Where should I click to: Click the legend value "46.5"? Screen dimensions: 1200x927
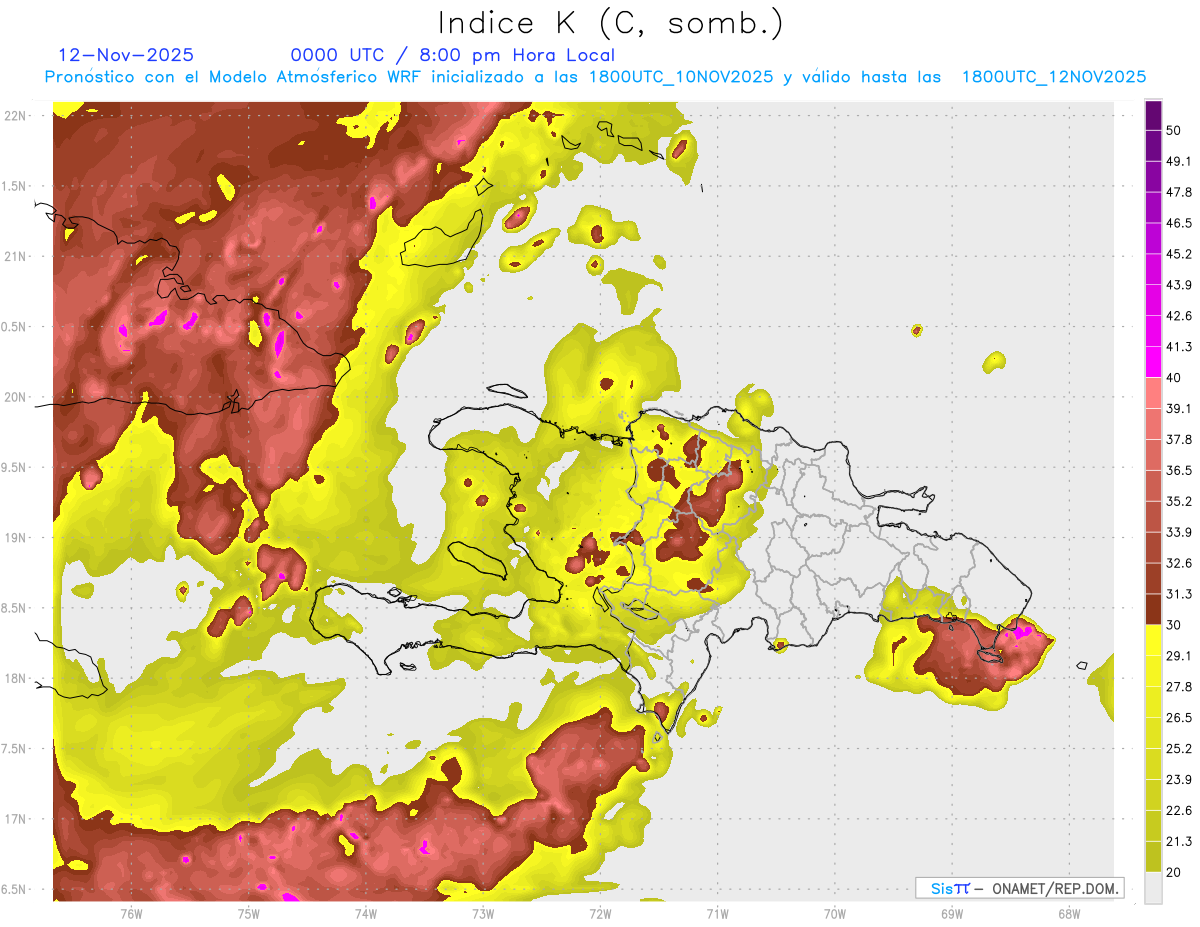coord(1180,223)
